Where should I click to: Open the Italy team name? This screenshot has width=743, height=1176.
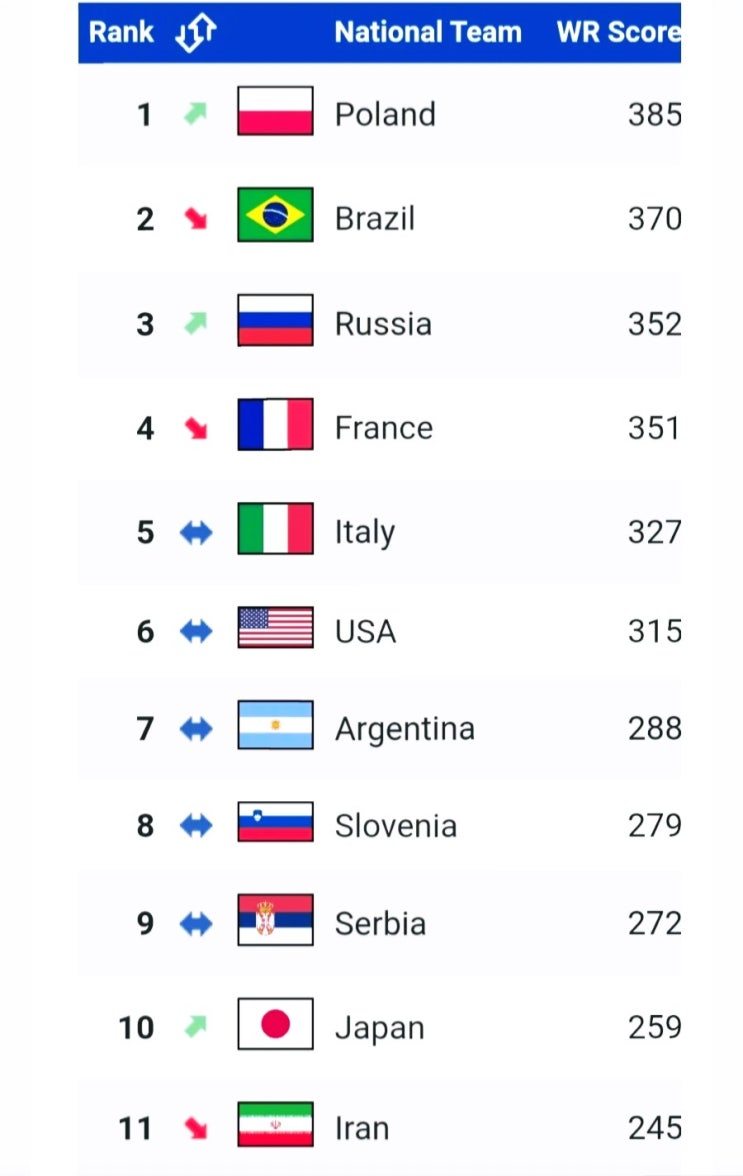tap(364, 533)
